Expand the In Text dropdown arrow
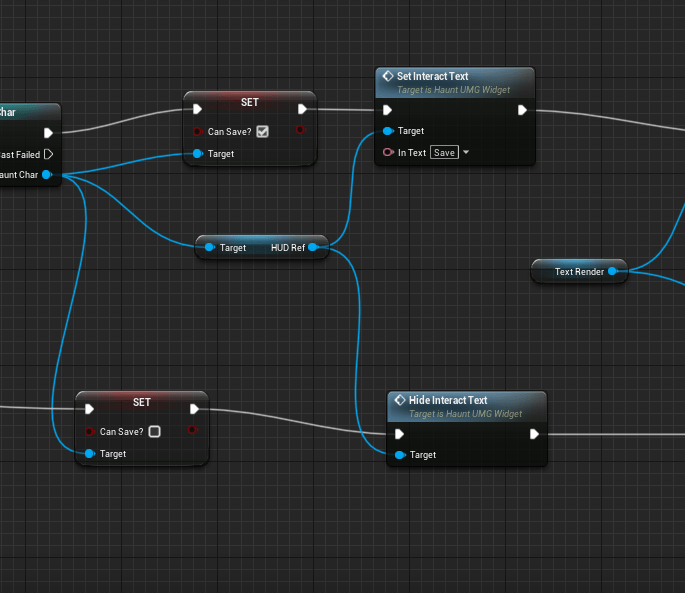Viewport: 685px width, 593px height. pyautogui.click(x=466, y=153)
